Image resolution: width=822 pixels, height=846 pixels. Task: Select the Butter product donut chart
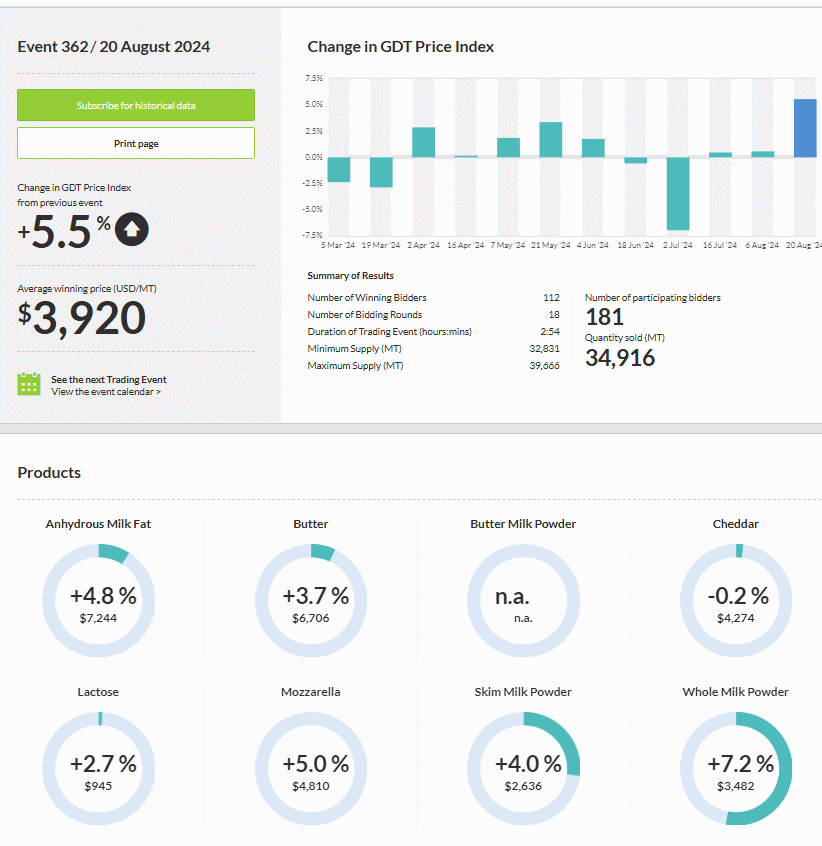(x=311, y=601)
